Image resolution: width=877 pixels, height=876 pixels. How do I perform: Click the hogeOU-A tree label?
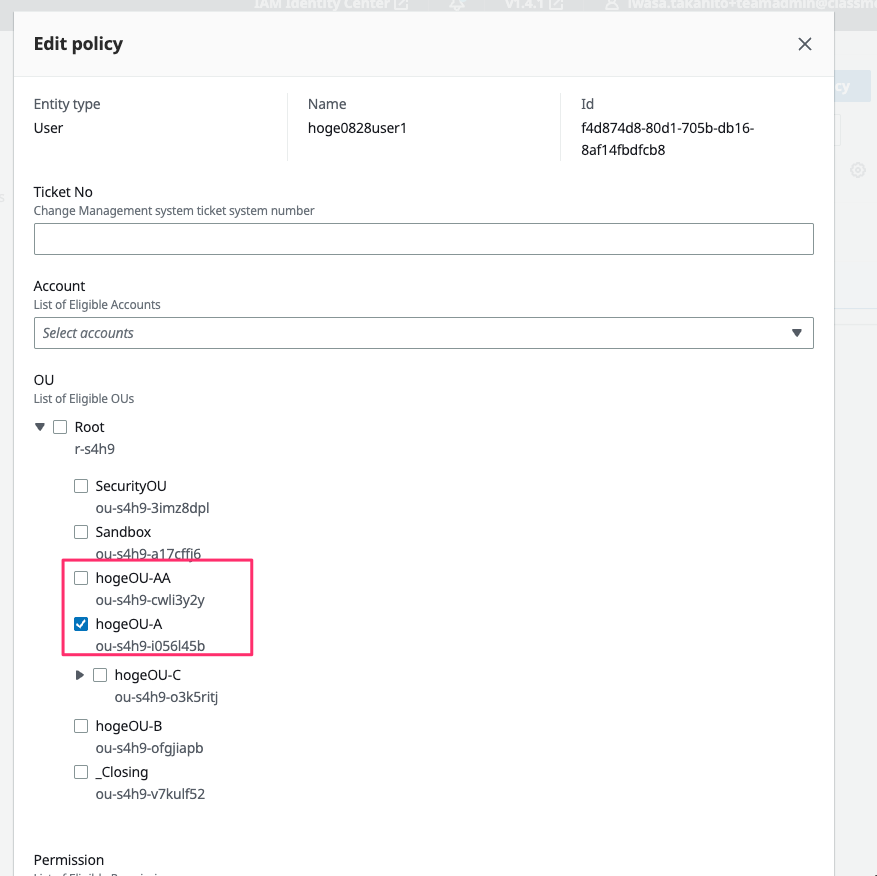[x=129, y=624]
